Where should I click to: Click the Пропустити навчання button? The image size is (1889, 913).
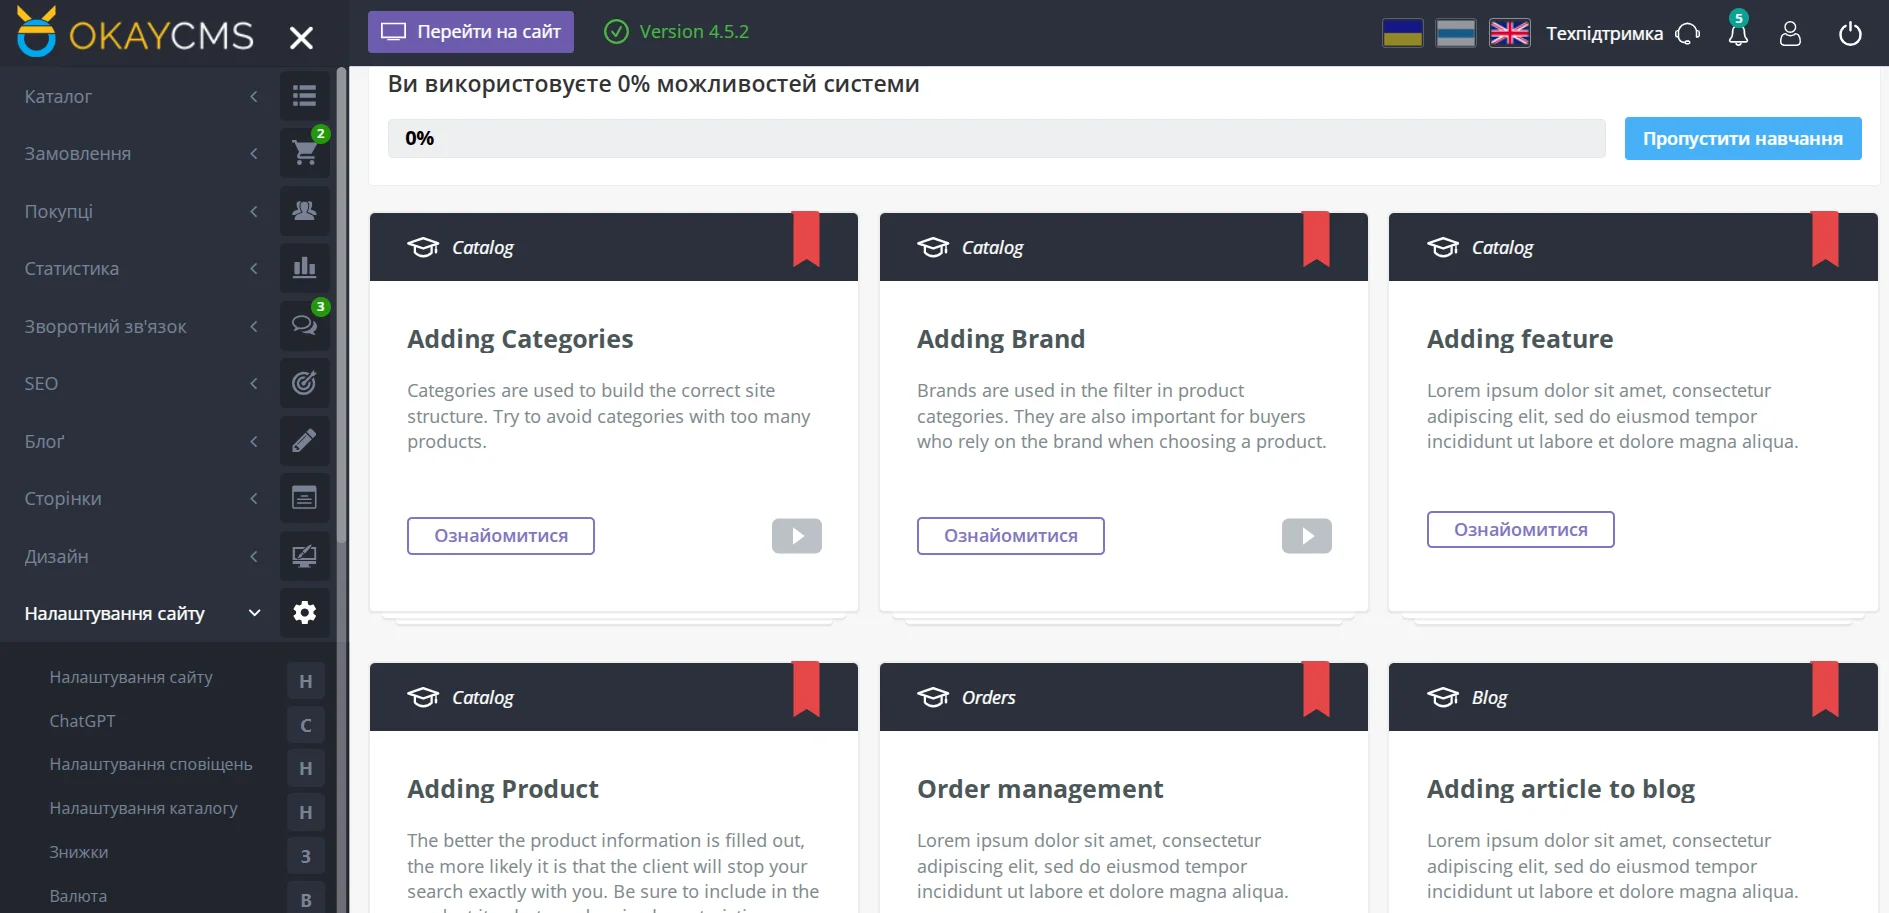click(x=1742, y=139)
